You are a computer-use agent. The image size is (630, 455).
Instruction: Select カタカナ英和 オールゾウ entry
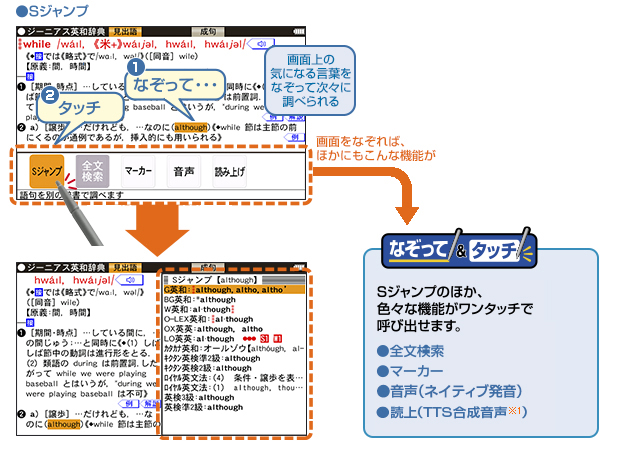[x=234, y=348]
